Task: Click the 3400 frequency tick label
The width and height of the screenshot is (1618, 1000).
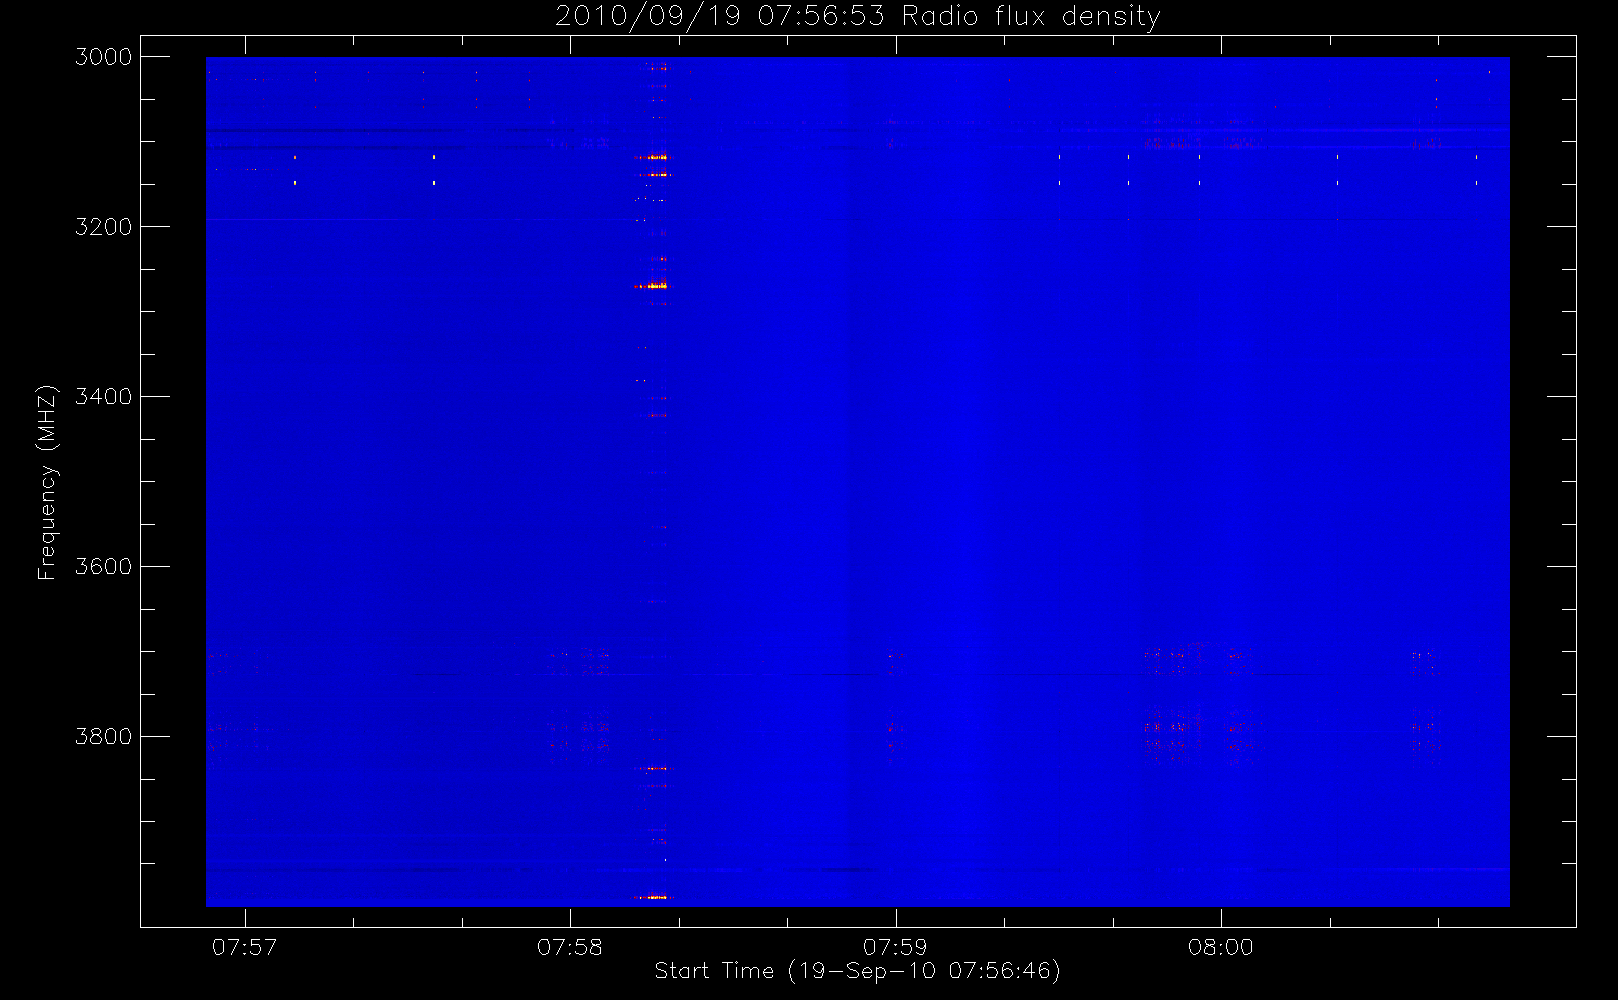Action: (x=104, y=397)
